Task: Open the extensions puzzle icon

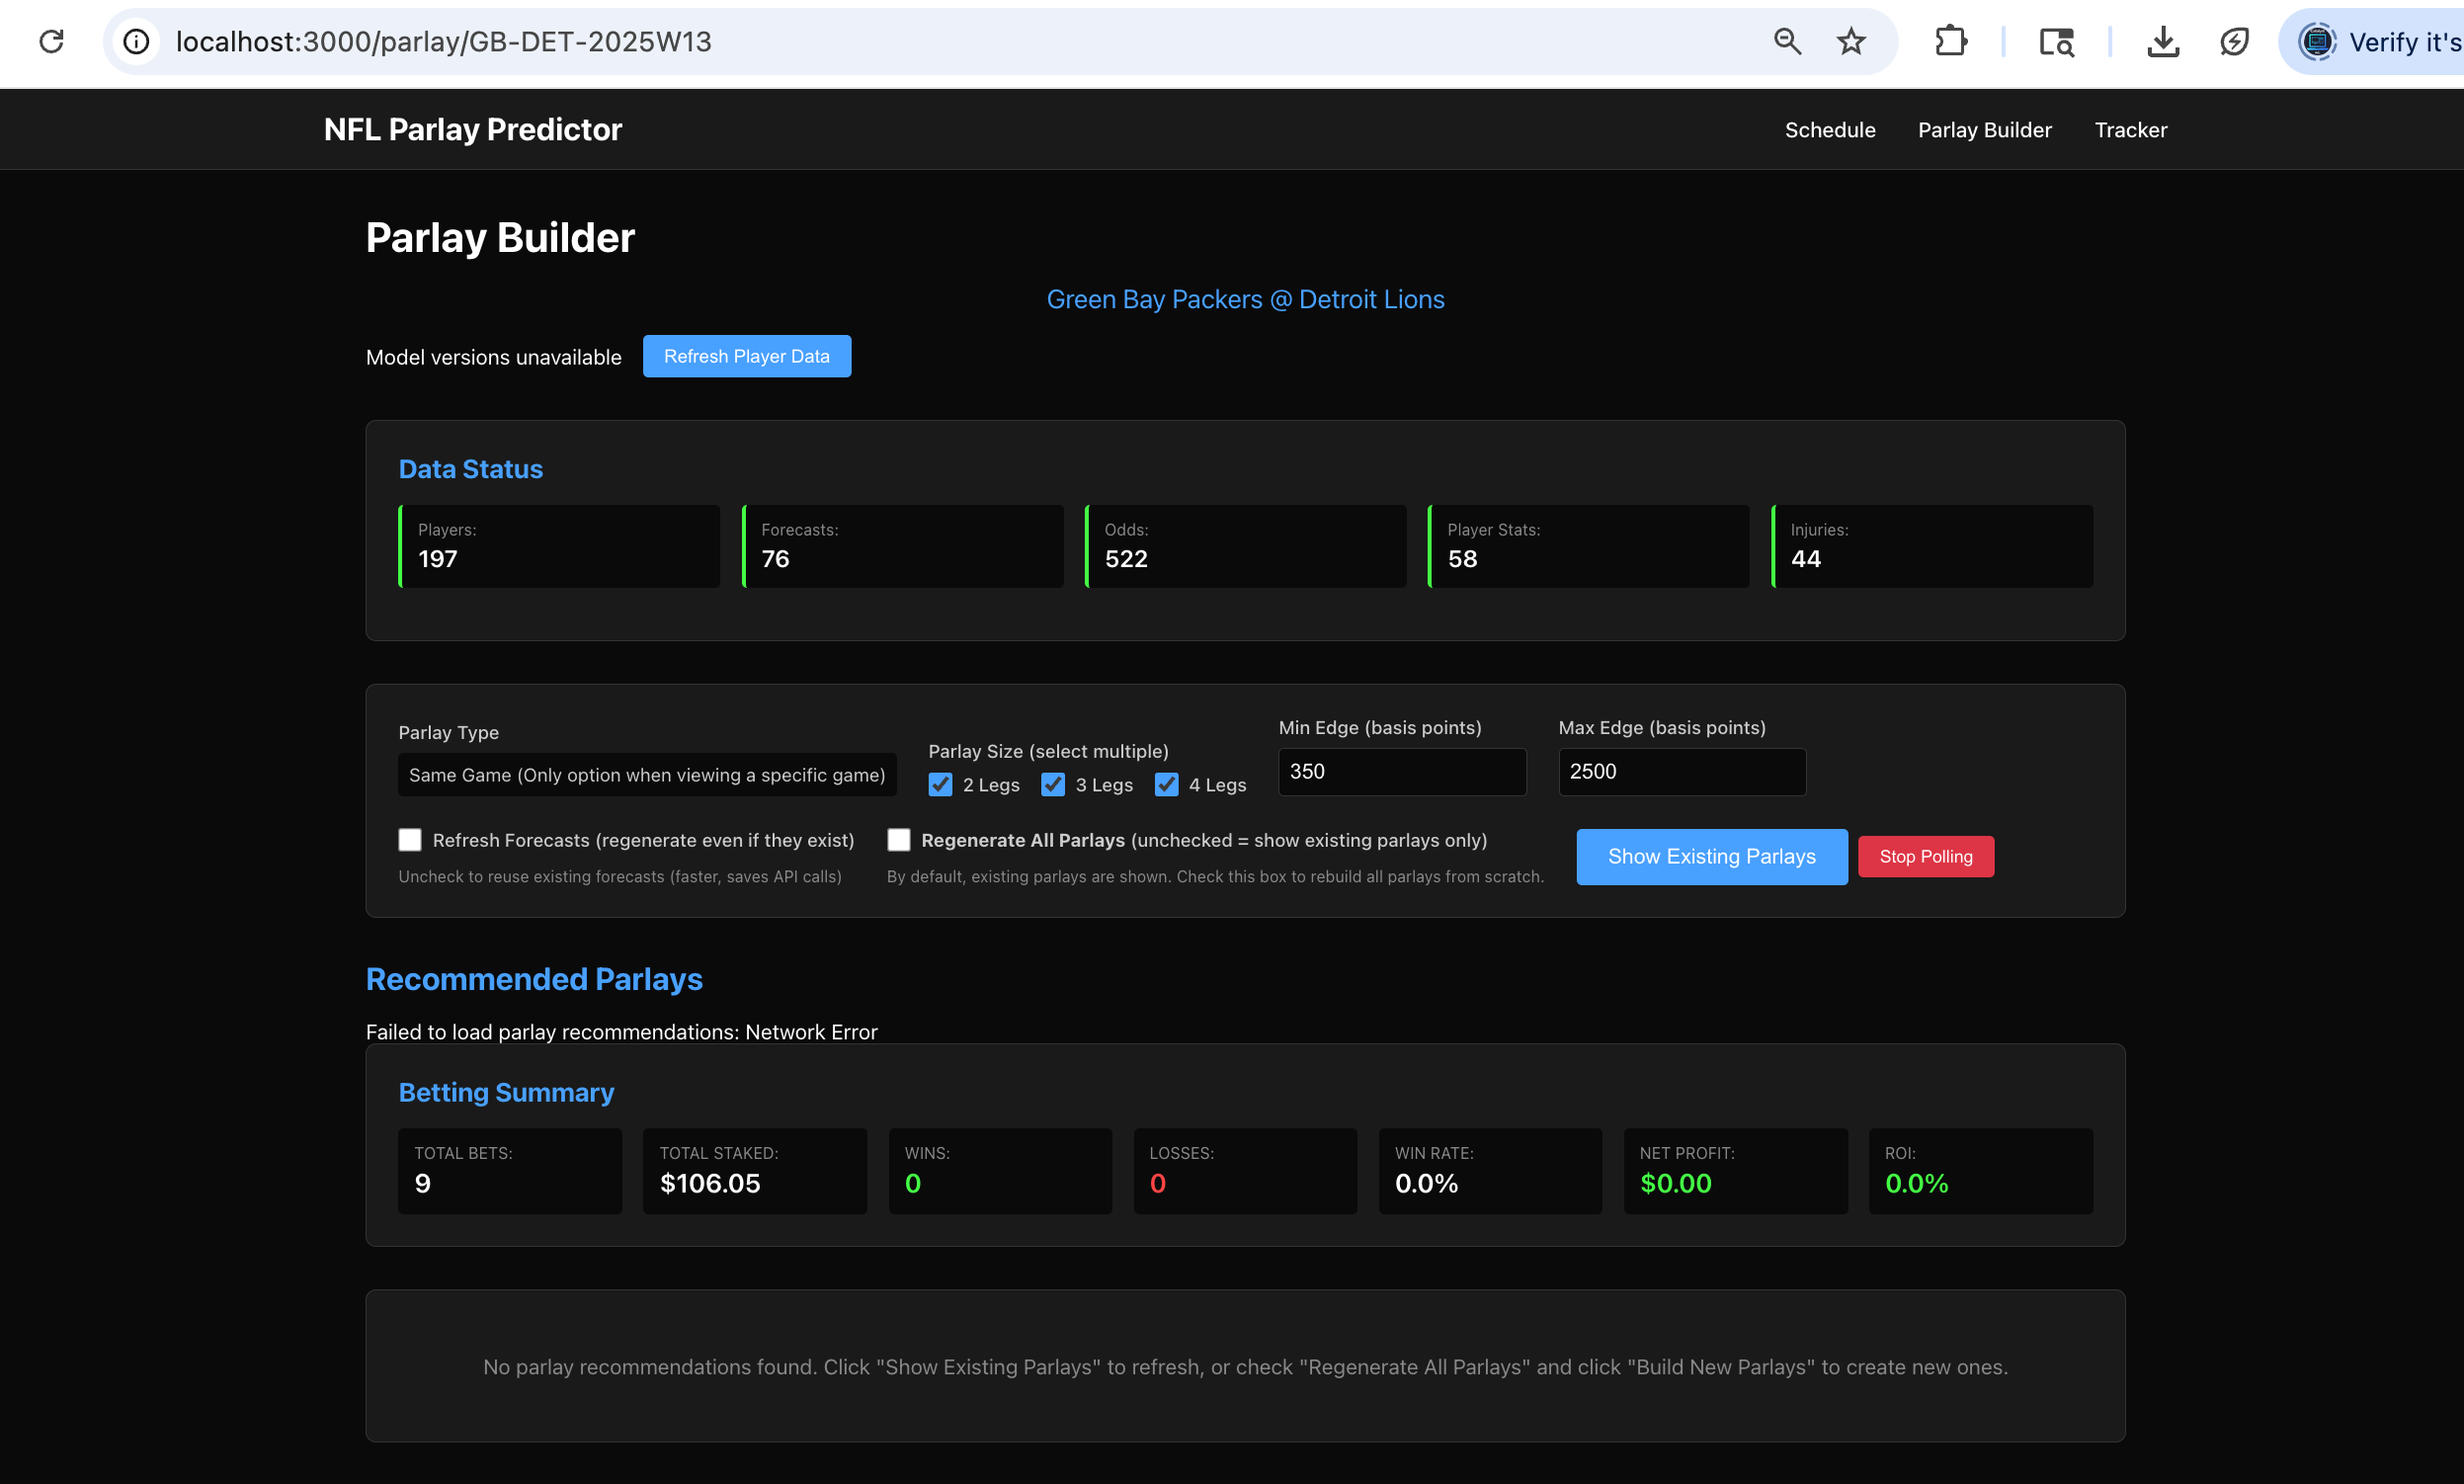Action: pos(1950,41)
